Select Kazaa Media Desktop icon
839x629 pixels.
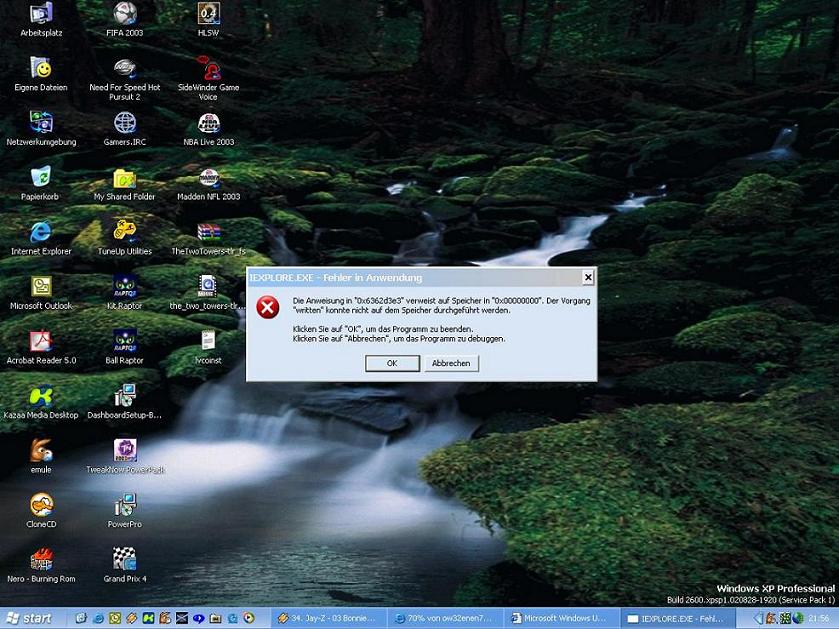tap(41, 402)
